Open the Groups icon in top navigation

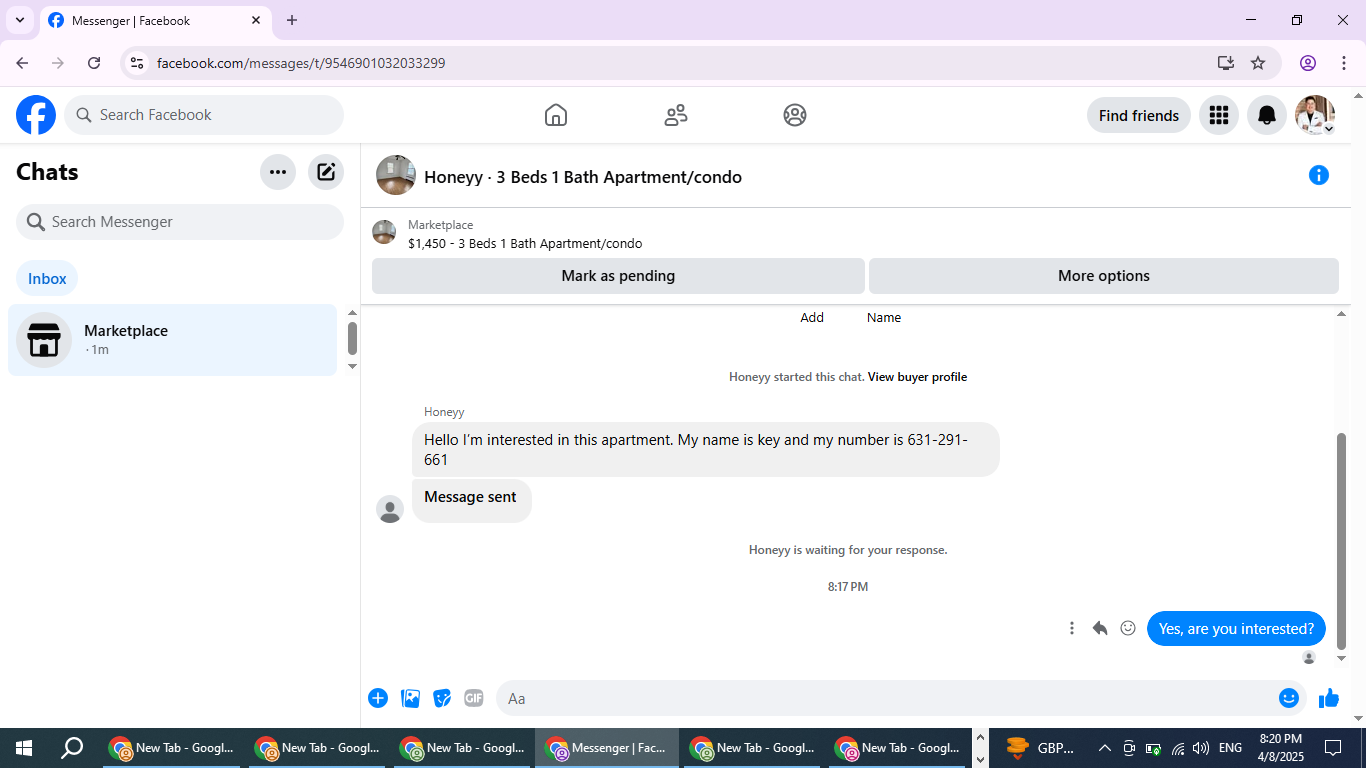[795, 115]
